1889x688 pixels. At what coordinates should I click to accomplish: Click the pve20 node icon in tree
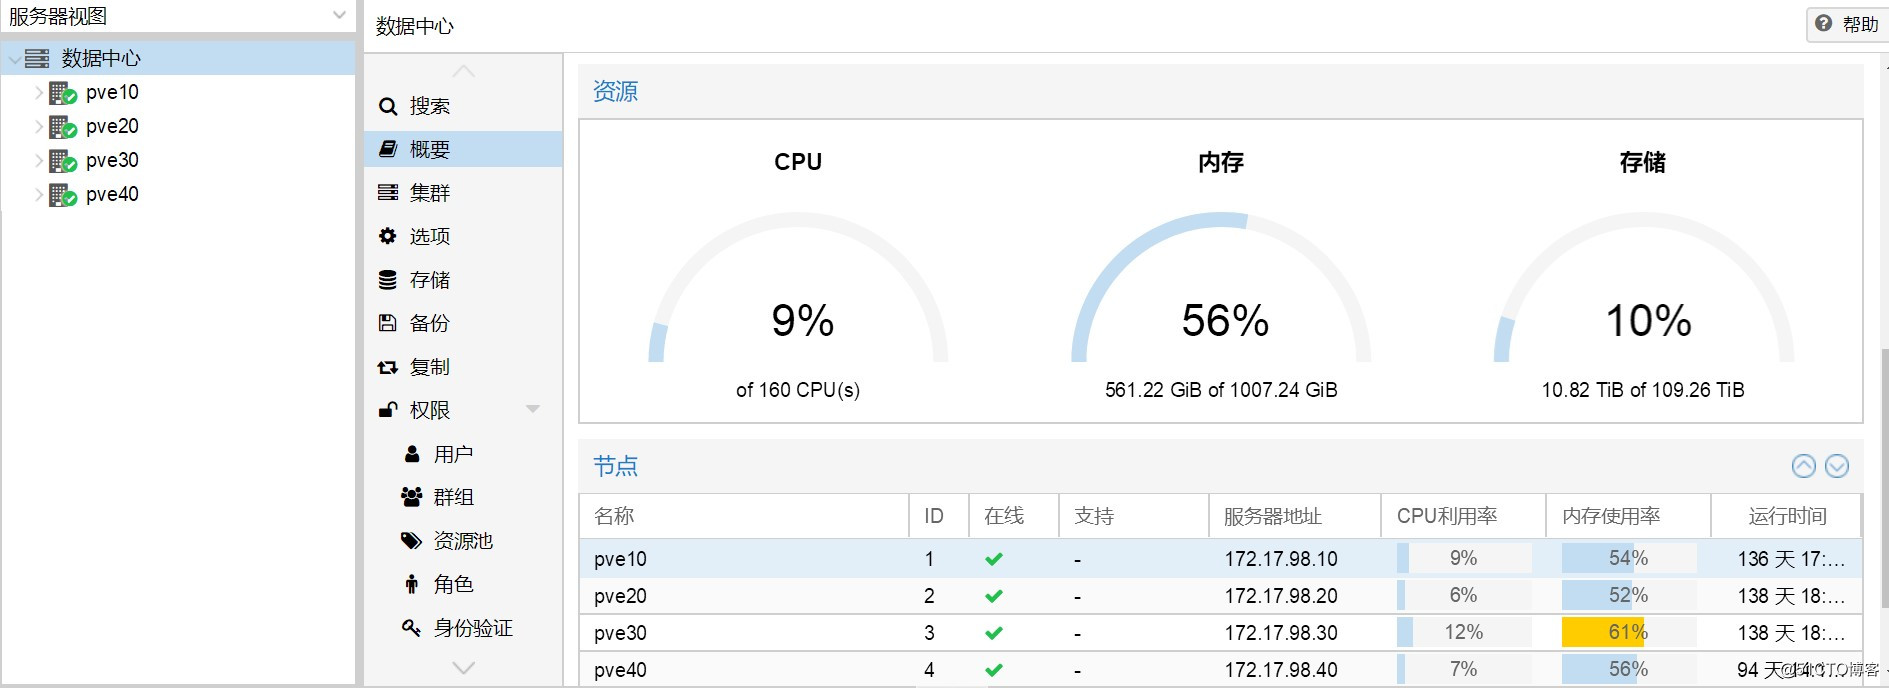click(x=63, y=127)
